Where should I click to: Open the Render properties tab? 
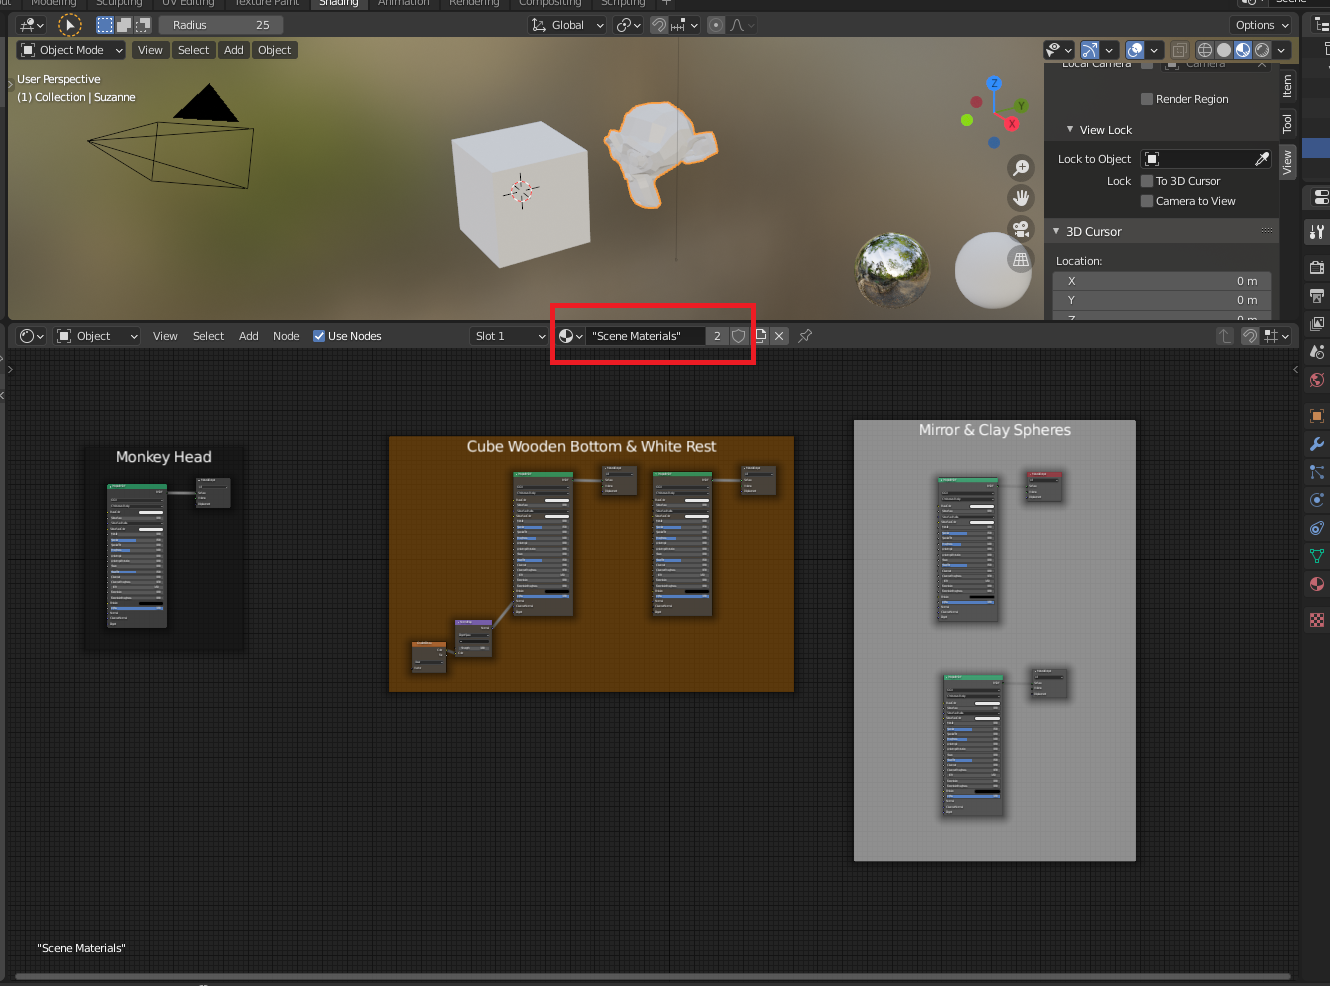[1317, 267]
